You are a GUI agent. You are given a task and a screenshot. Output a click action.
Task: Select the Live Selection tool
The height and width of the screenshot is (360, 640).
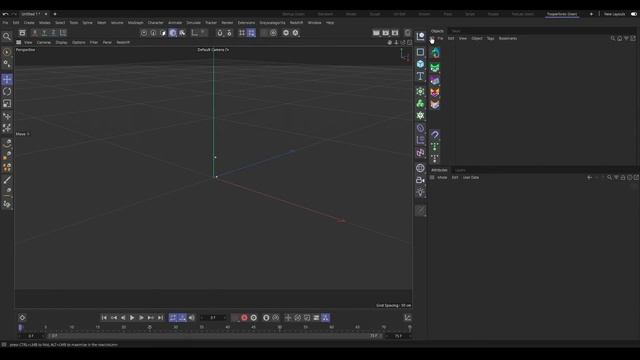(7, 52)
